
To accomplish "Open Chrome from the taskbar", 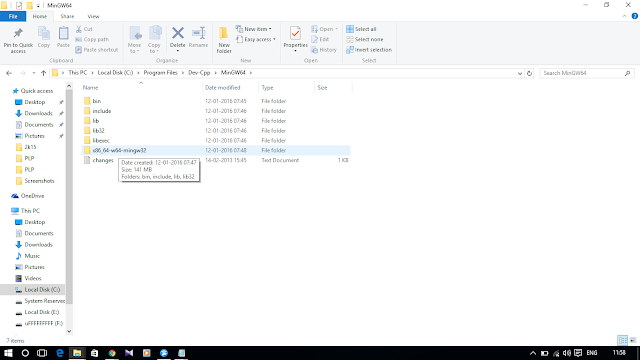I will (112, 353).
